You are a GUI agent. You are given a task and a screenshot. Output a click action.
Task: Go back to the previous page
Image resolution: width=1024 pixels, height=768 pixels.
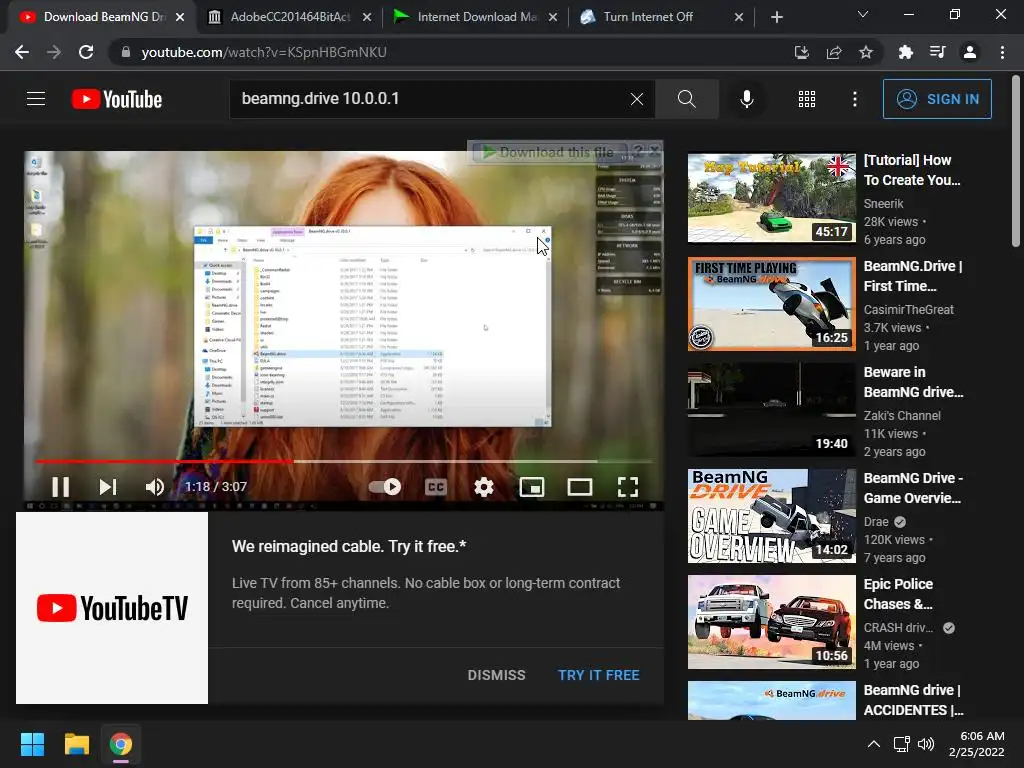tap(22, 52)
